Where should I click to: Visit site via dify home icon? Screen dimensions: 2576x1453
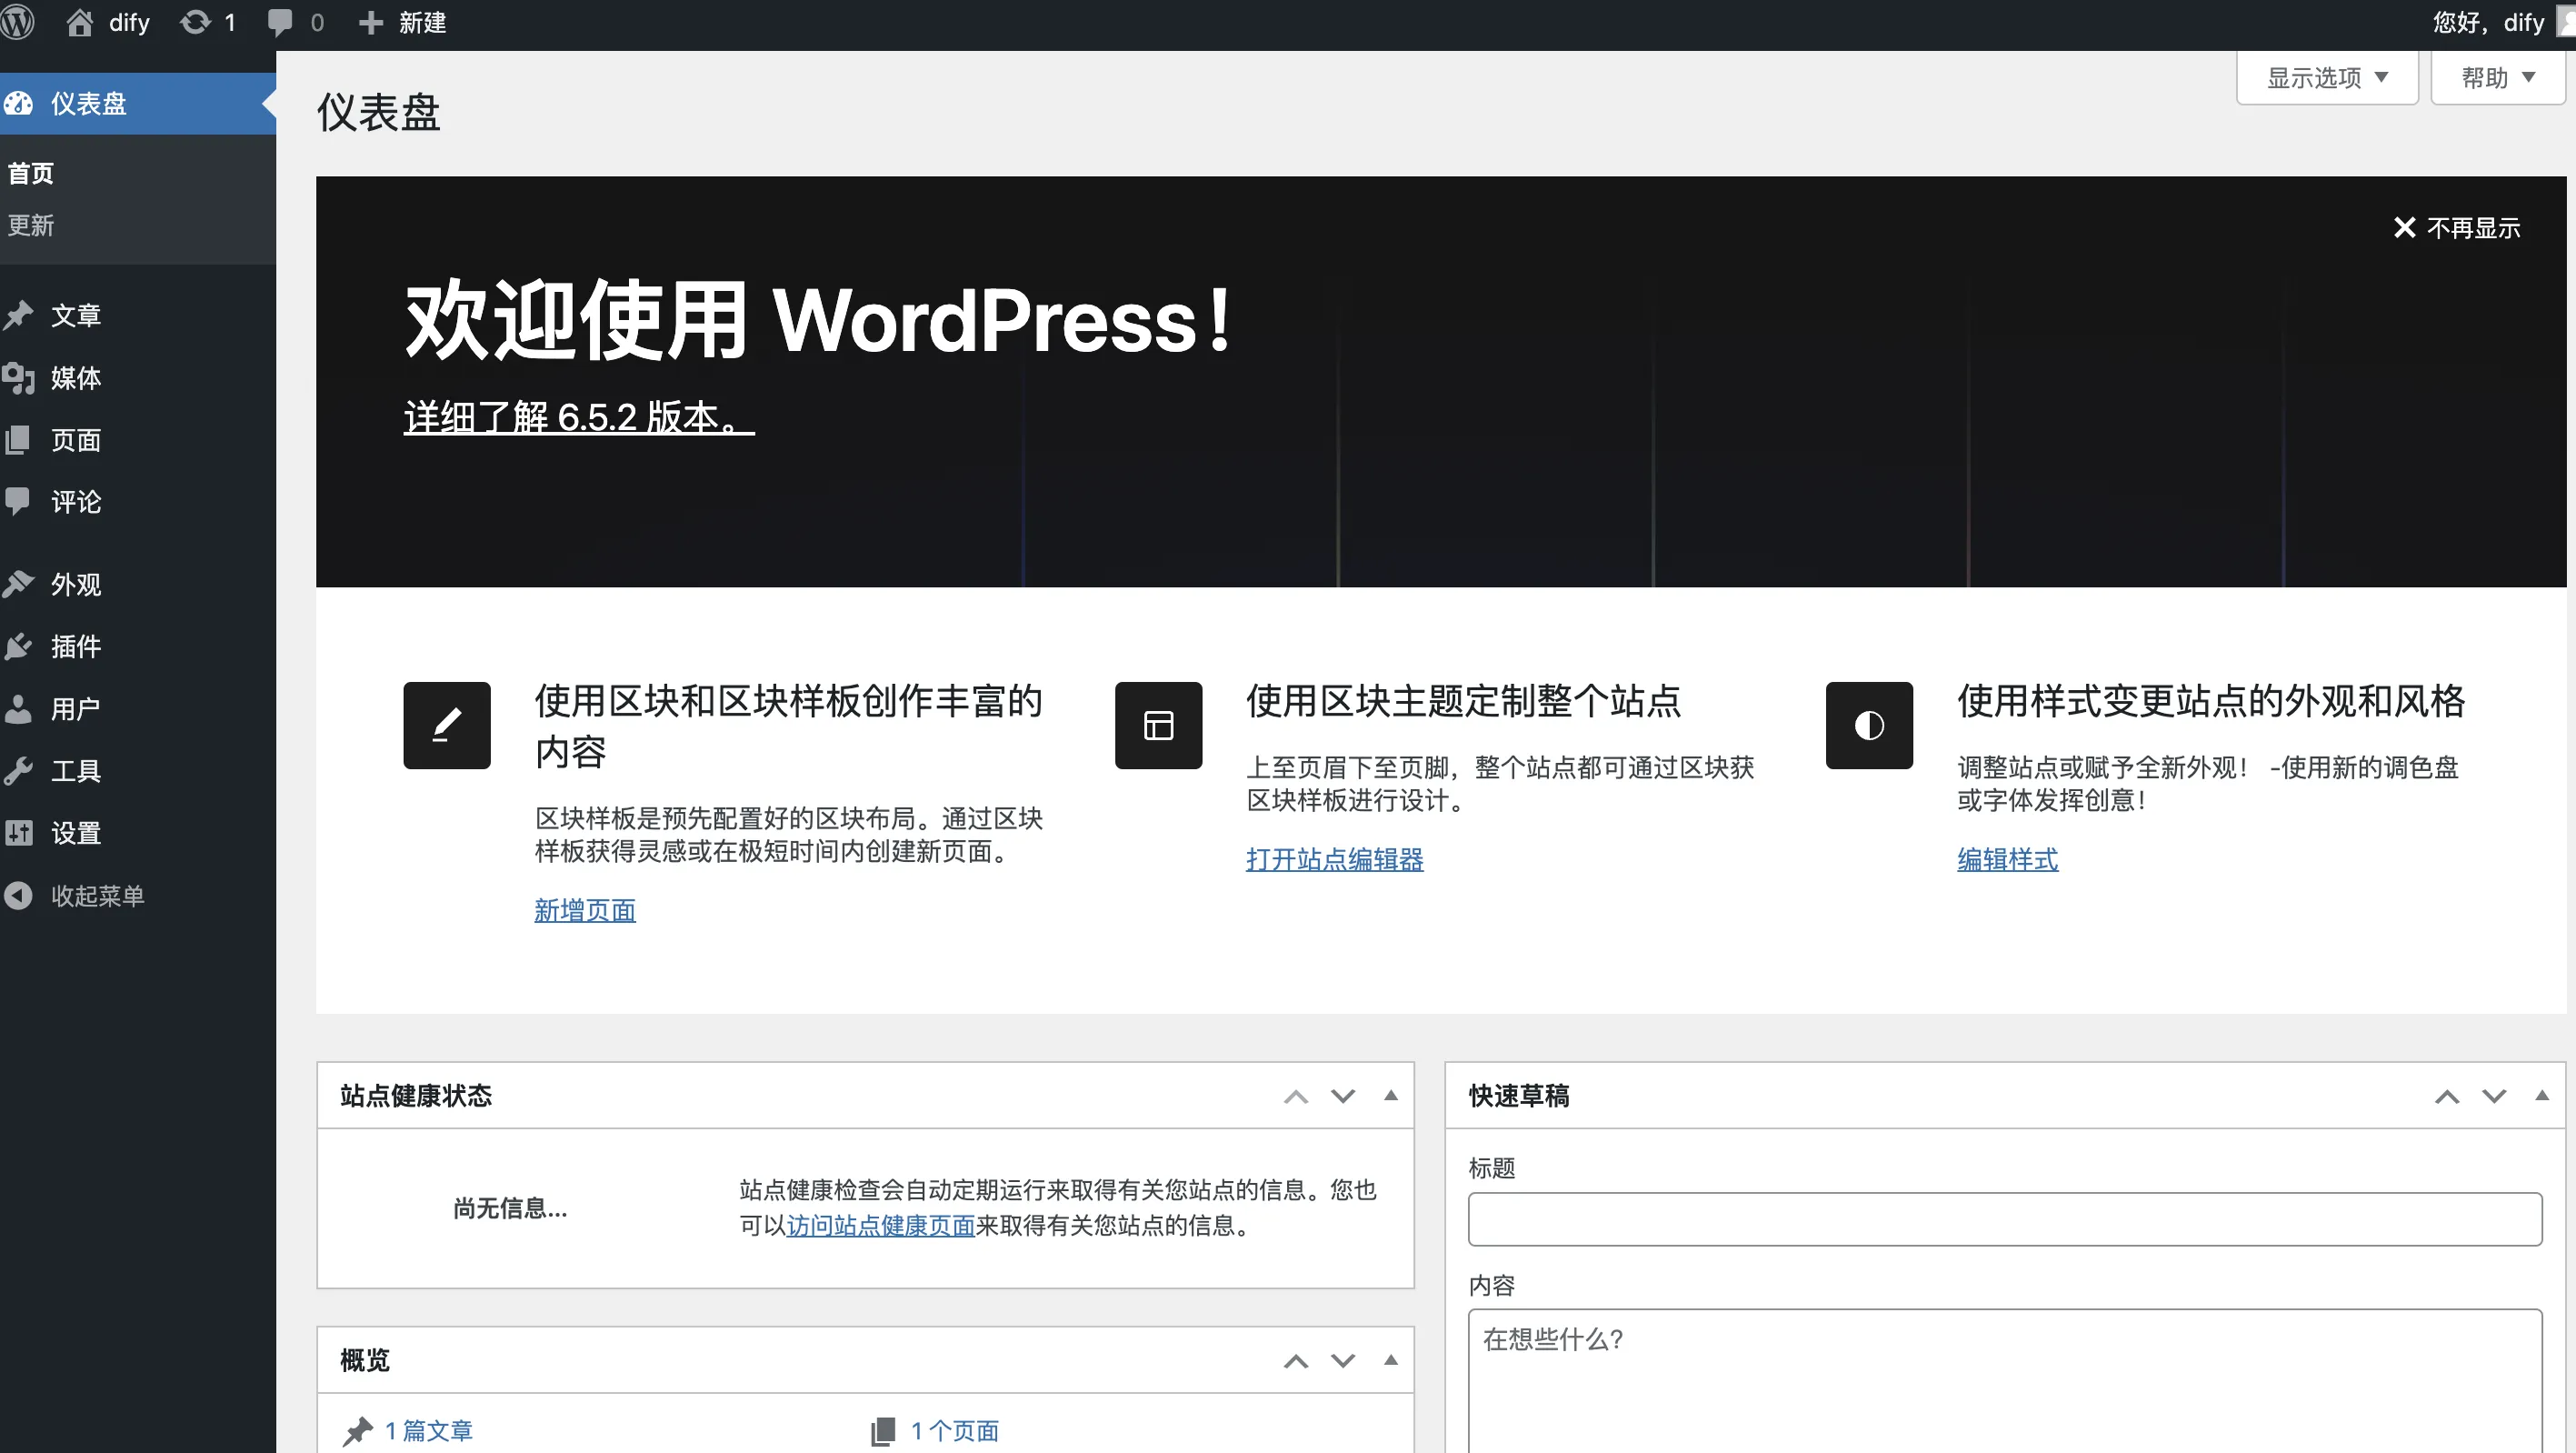[80, 22]
